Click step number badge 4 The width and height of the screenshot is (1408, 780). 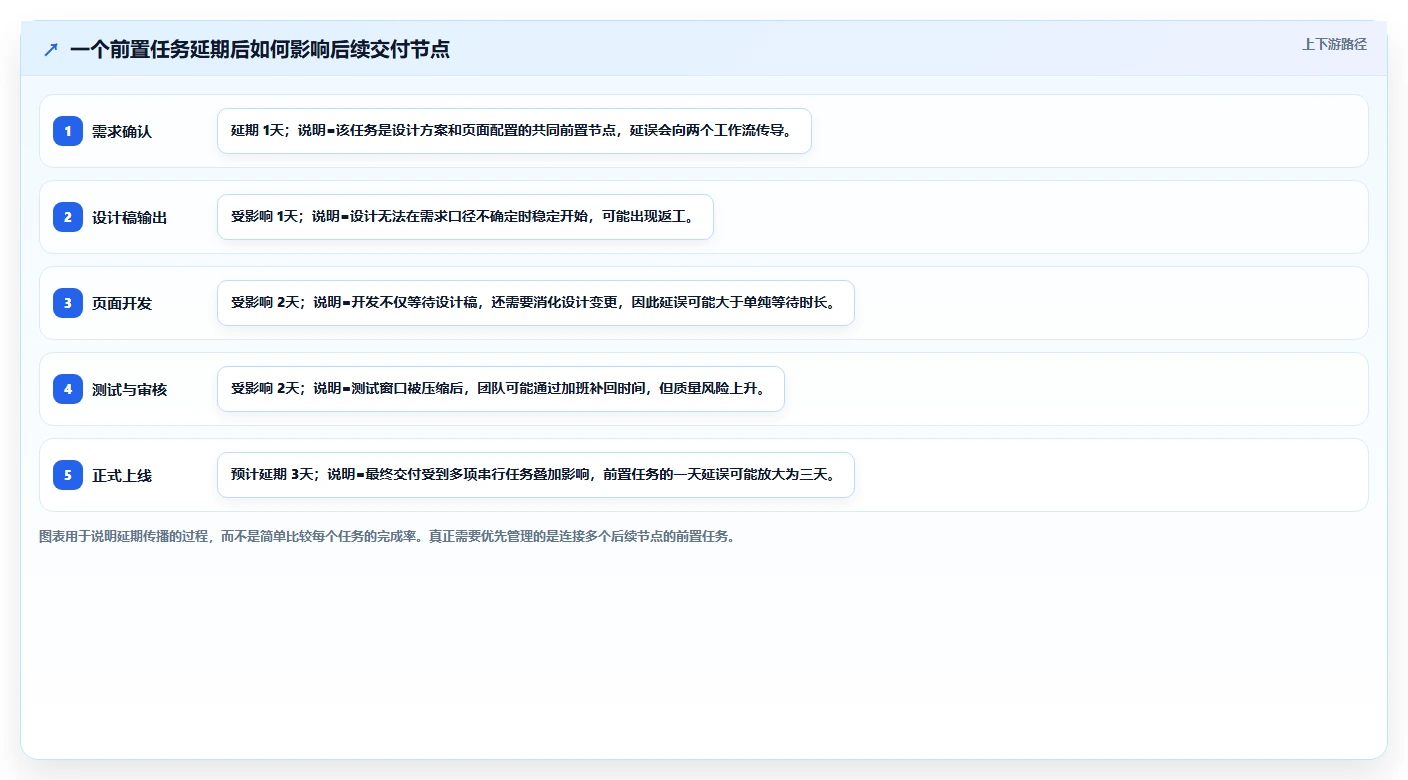pos(68,389)
